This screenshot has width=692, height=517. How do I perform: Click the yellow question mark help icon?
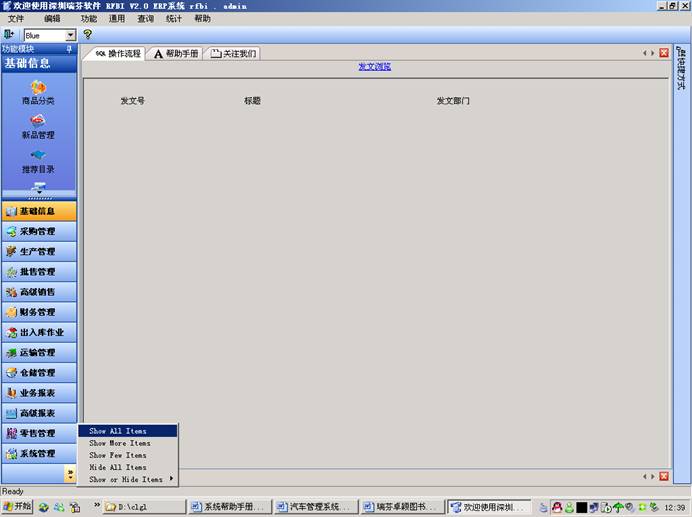(87, 35)
